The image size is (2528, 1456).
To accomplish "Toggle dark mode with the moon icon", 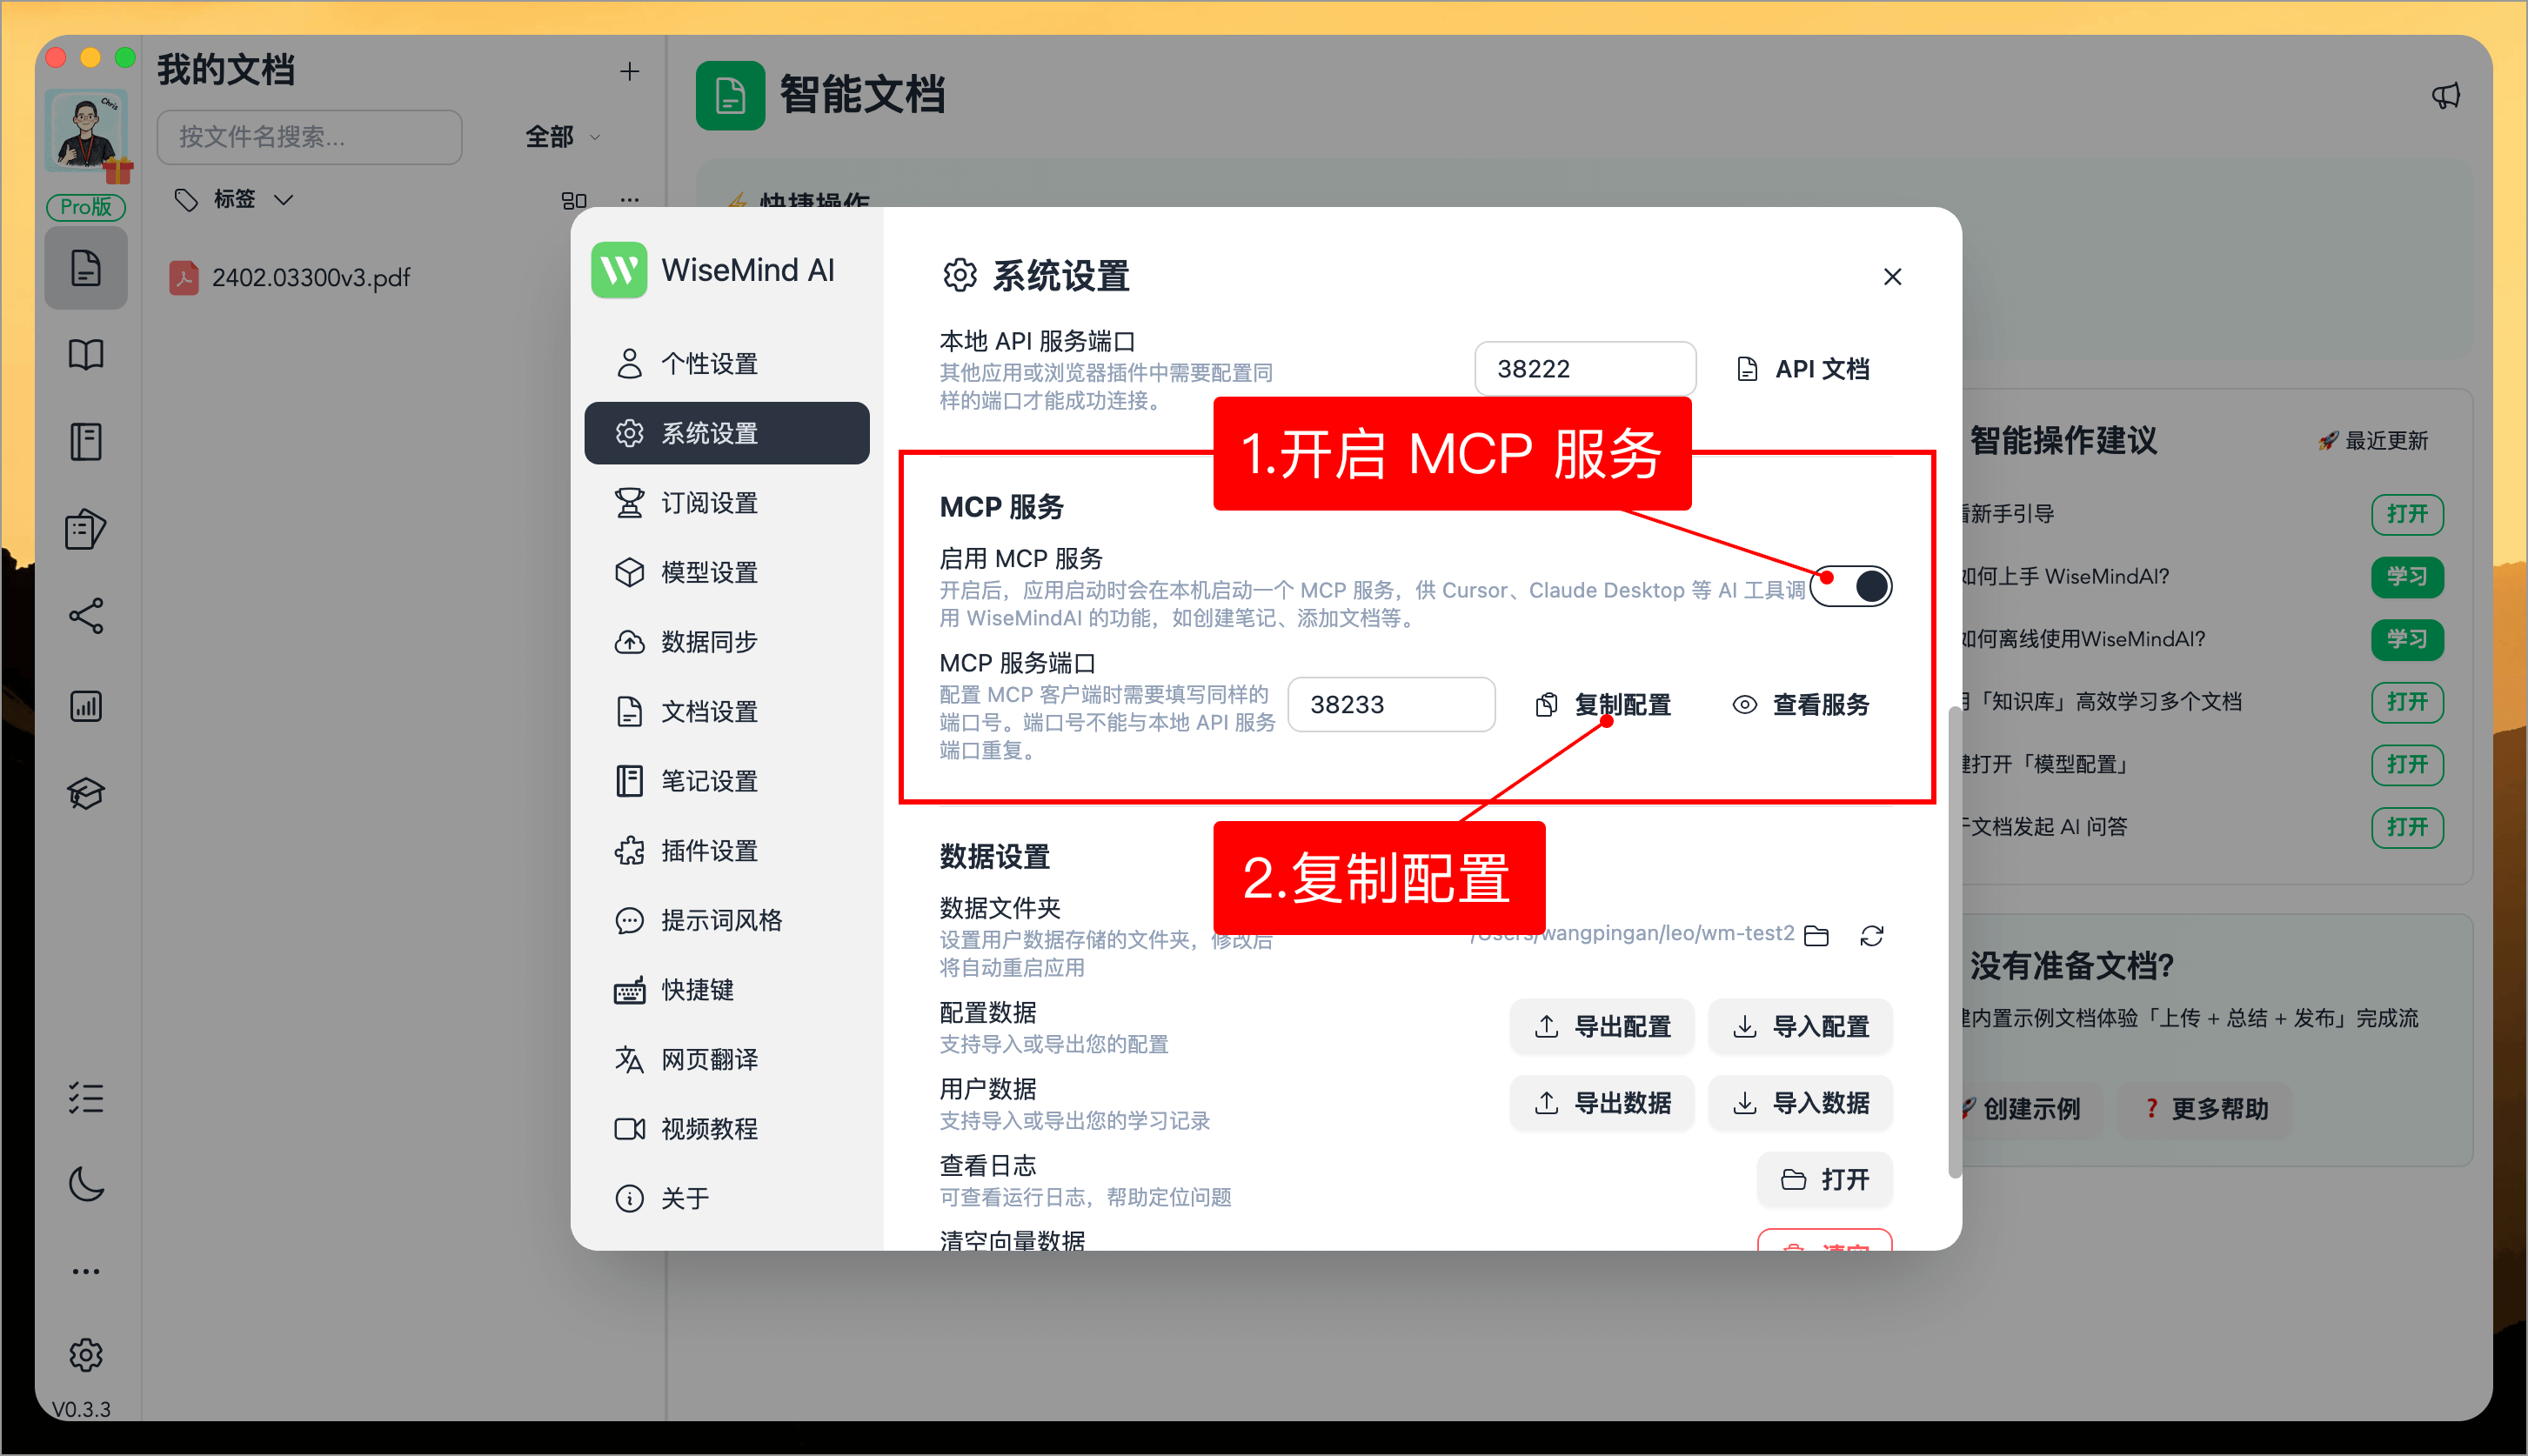I will [x=86, y=1184].
